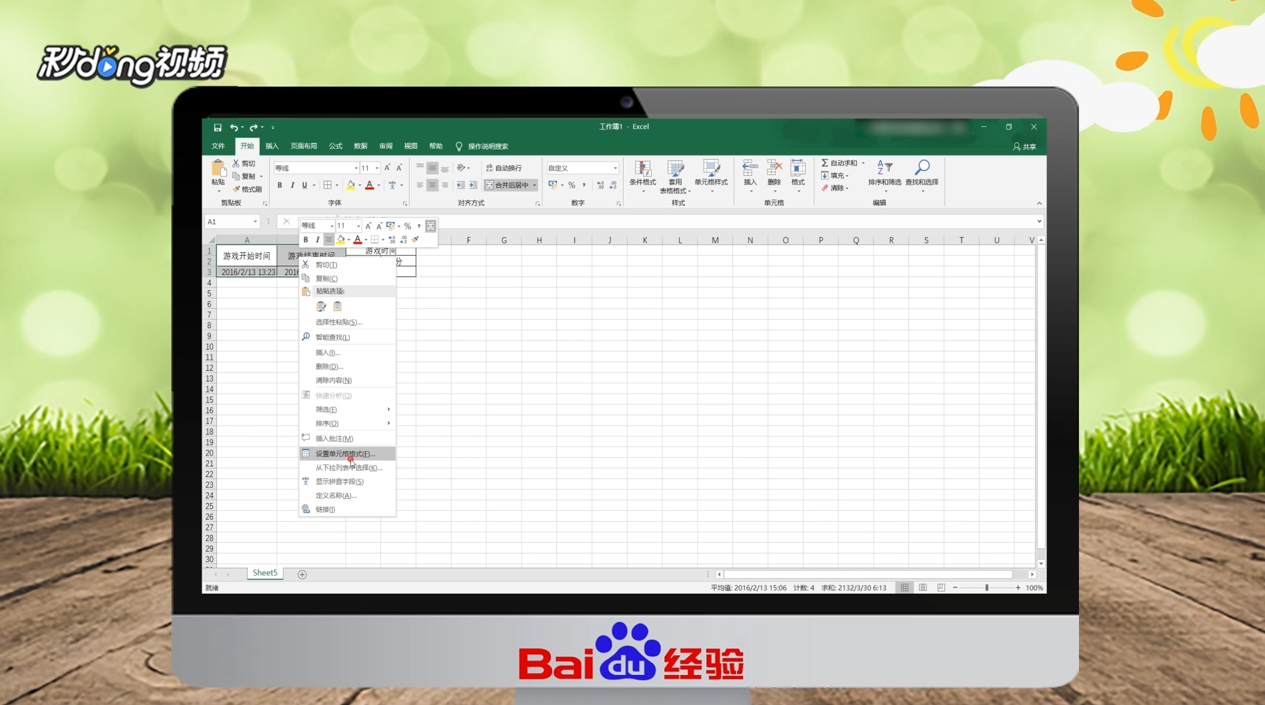Toggle Italic in the ribbon font group
Screen dimensions: 1265x705
pos(292,185)
